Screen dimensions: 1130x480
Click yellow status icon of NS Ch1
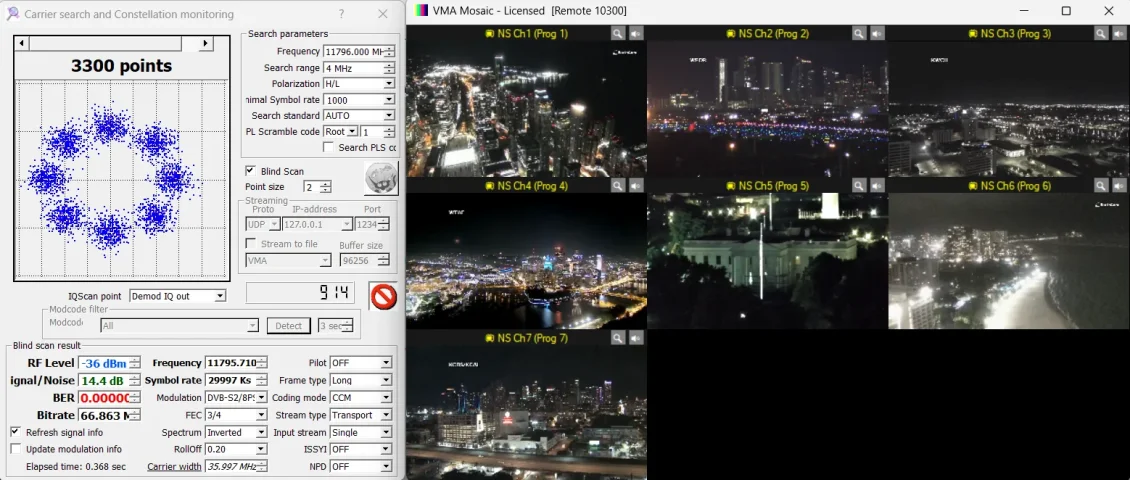point(489,34)
